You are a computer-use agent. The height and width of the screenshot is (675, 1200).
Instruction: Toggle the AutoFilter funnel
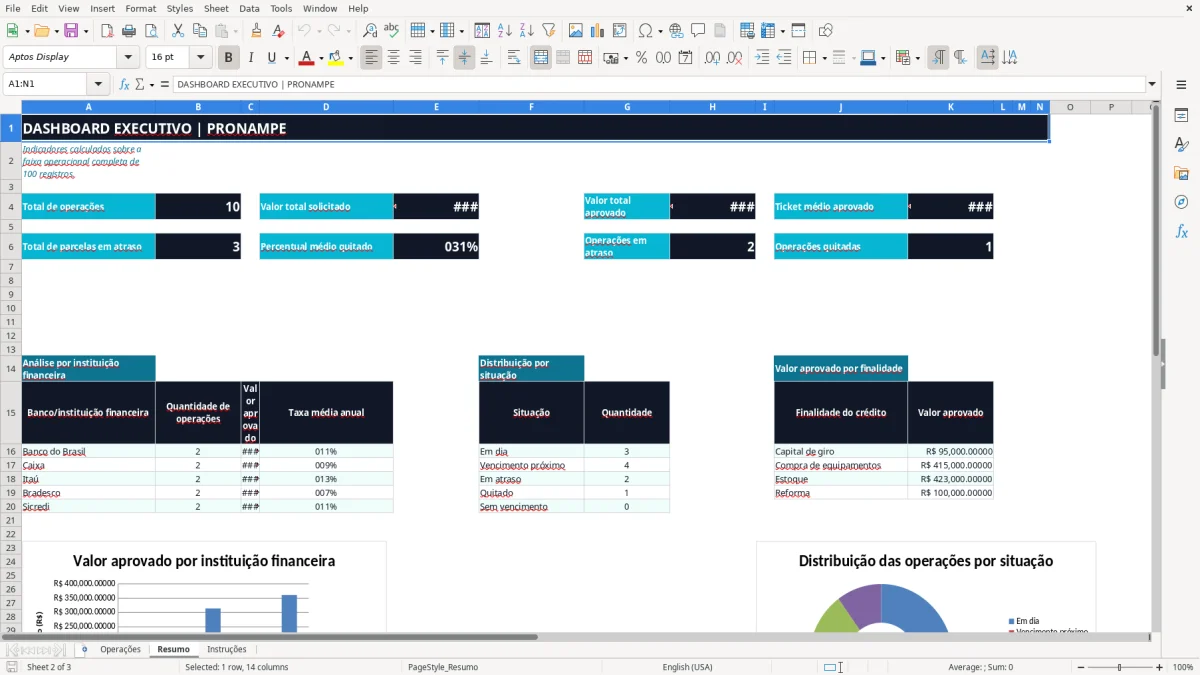pos(548,31)
